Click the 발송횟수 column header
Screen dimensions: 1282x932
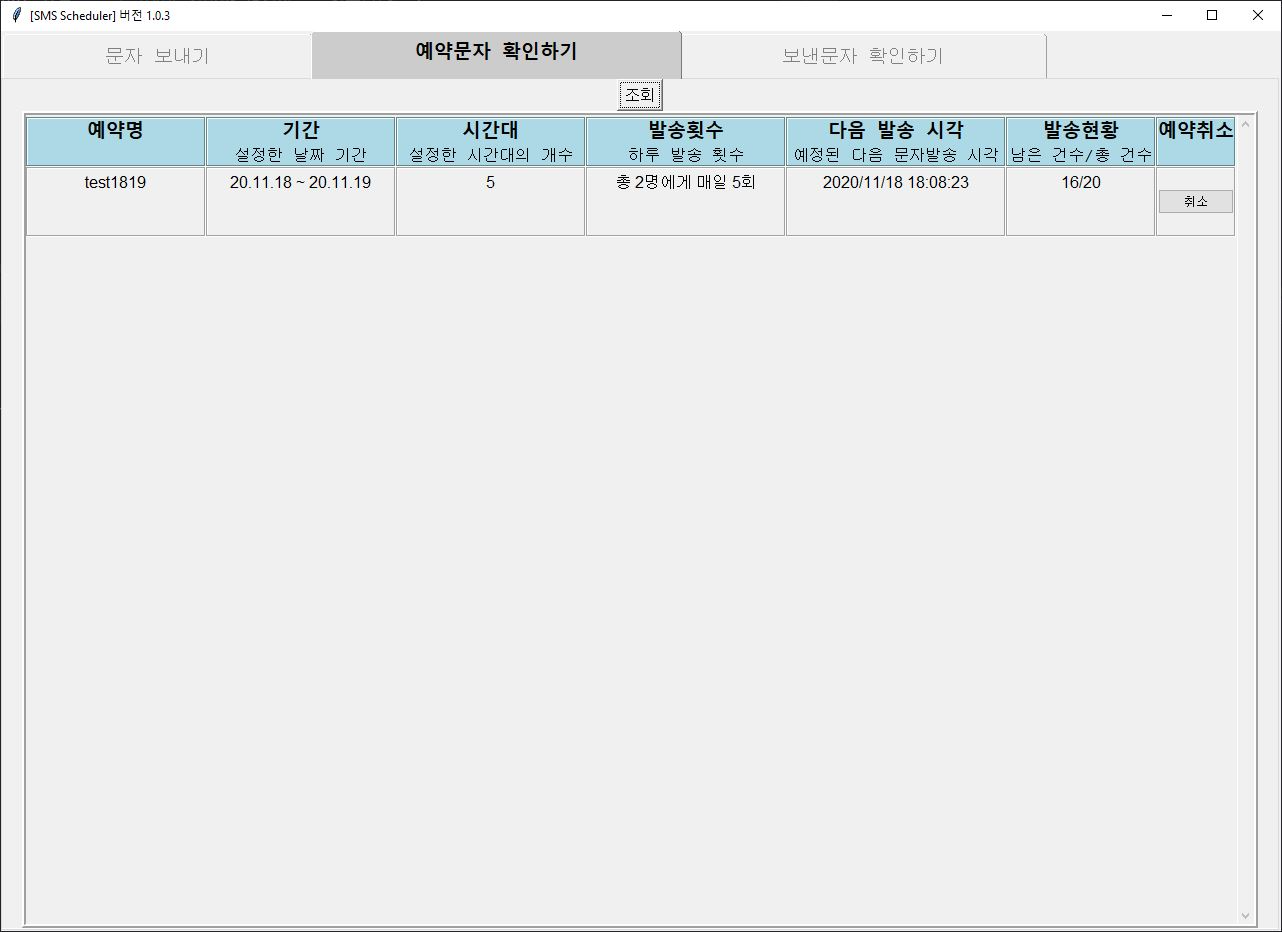[x=685, y=141]
